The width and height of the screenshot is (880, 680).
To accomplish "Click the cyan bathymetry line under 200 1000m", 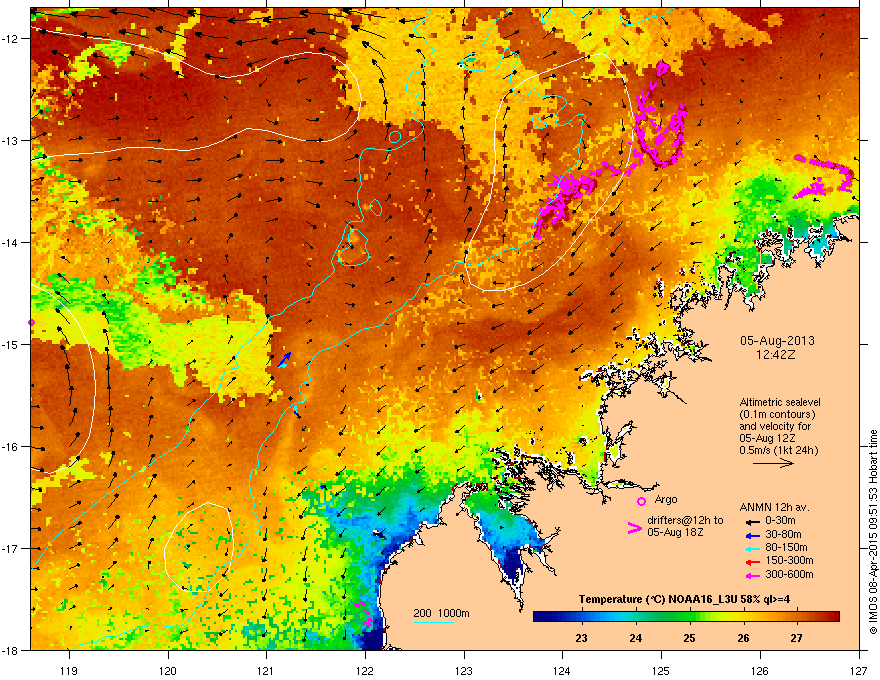I will click(x=433, y=622).
